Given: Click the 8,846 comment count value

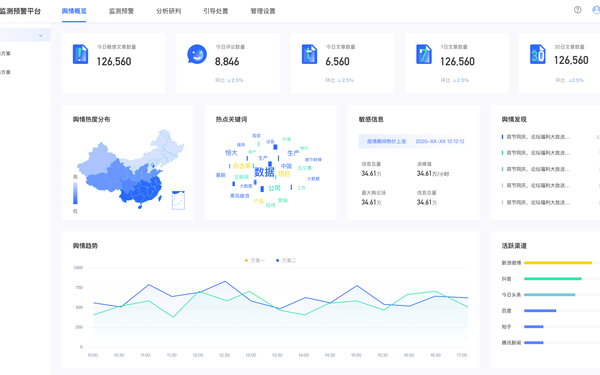Looking at the screenshot, I should pyautogui.click(x=227, y=61).
